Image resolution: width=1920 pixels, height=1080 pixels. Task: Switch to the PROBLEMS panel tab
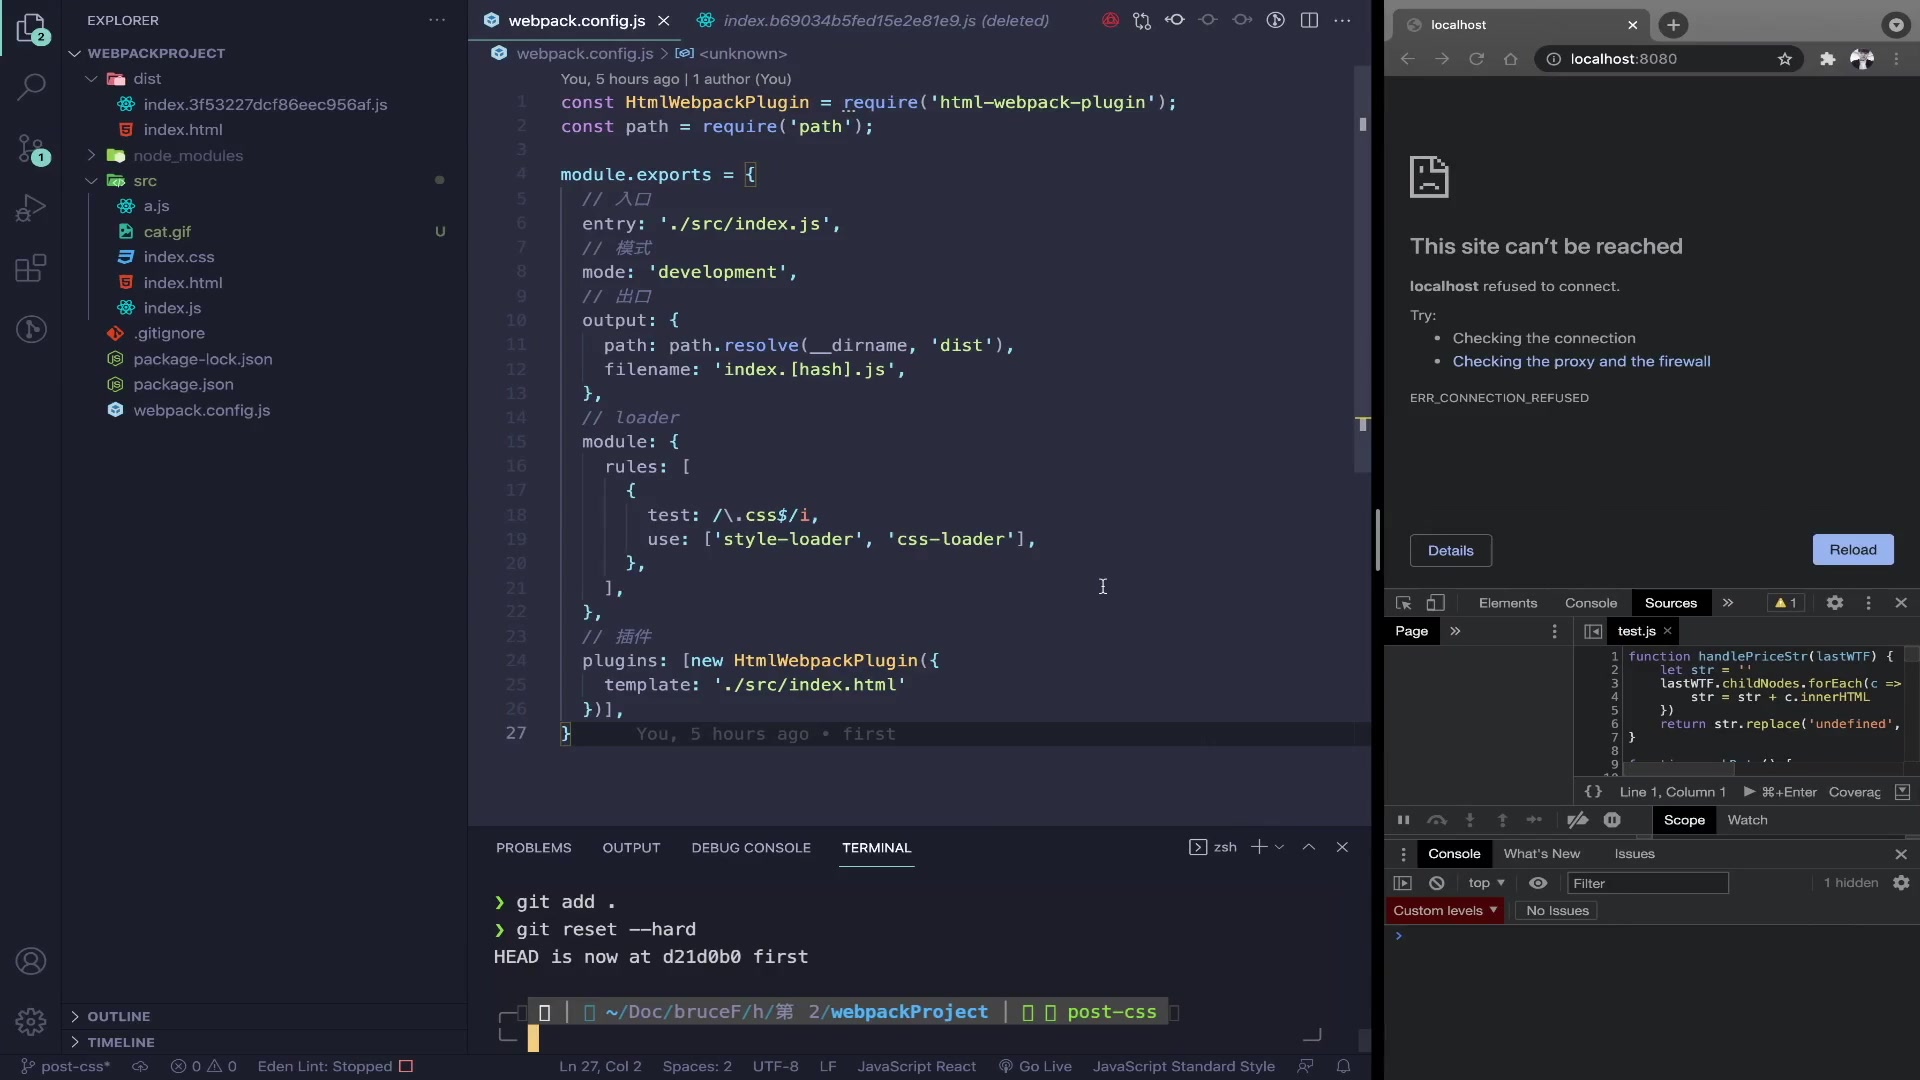(x=533, y=847)
